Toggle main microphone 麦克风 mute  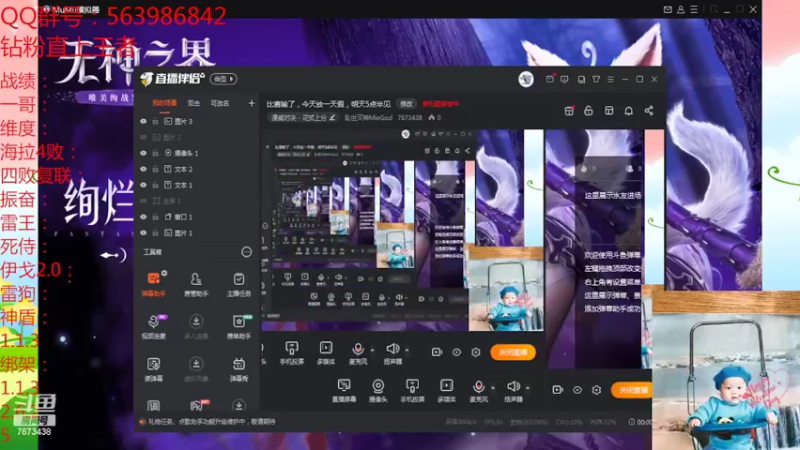point(479,387)
